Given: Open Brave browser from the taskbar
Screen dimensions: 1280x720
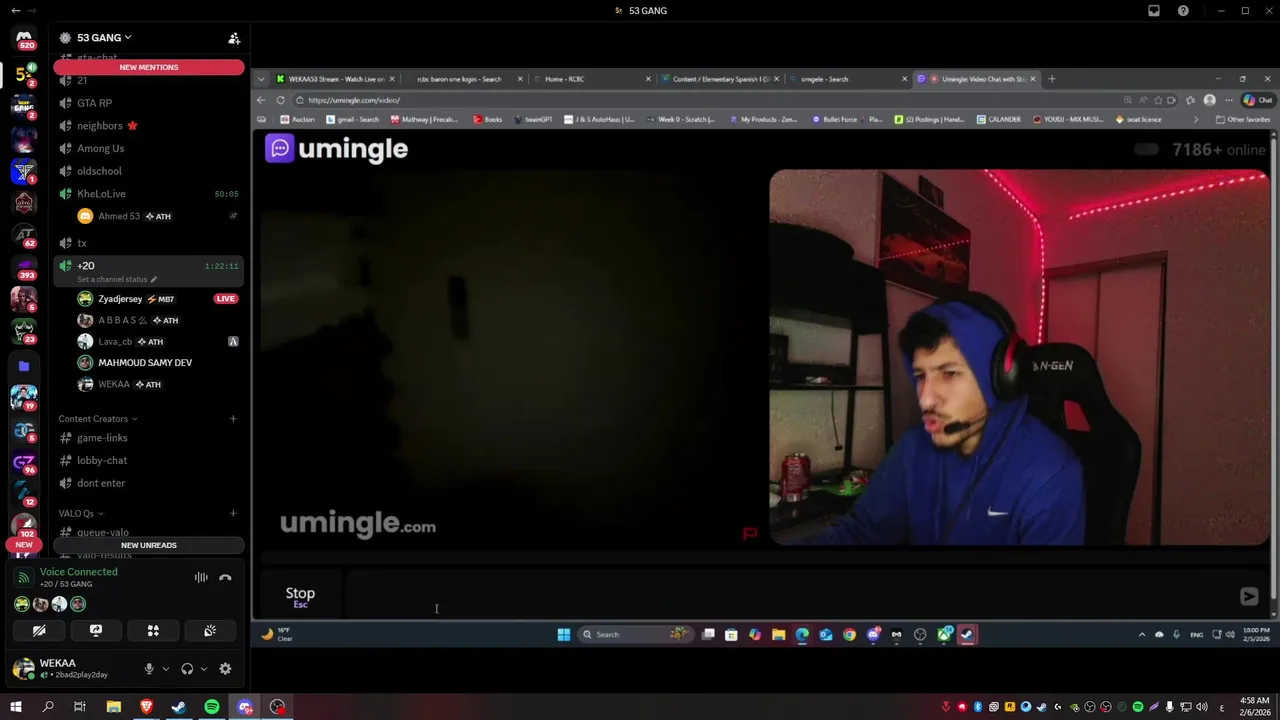Looking at the screenshot, I should click(147, 707).
